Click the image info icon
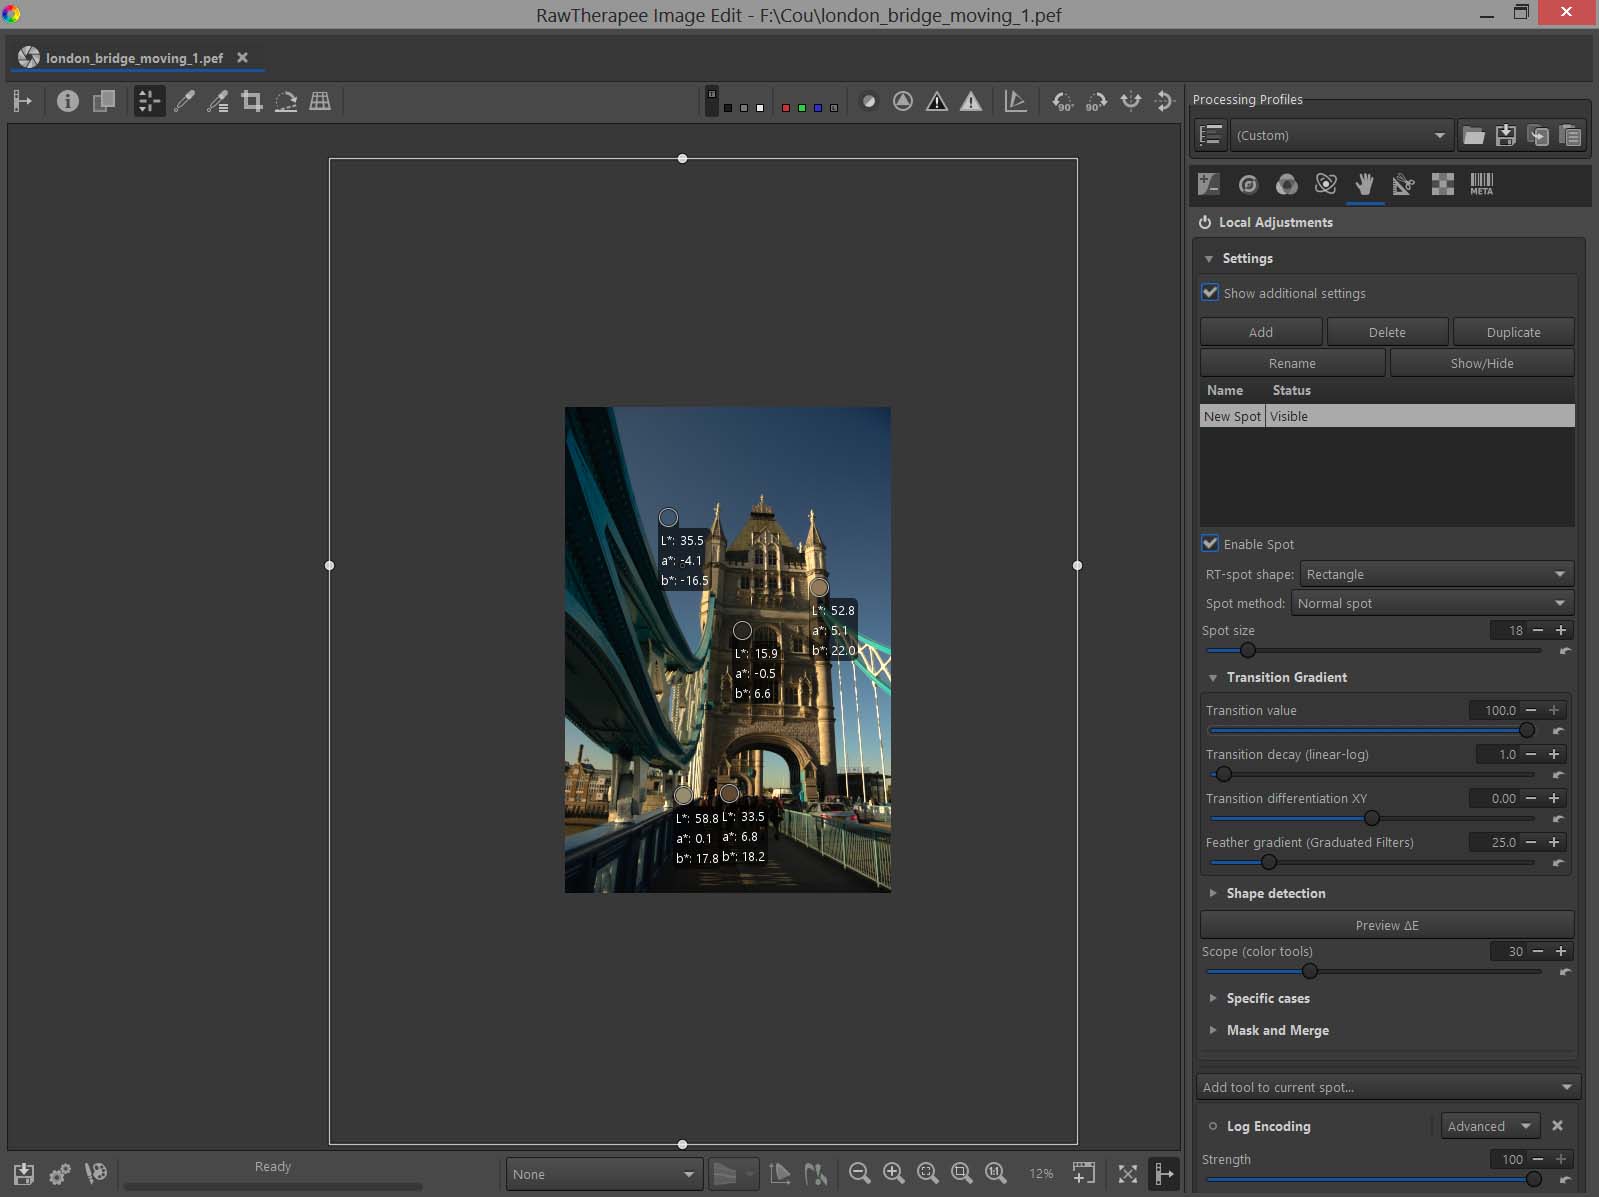The height and width of the screenshot is (1197, 1599). coord(67,101)
